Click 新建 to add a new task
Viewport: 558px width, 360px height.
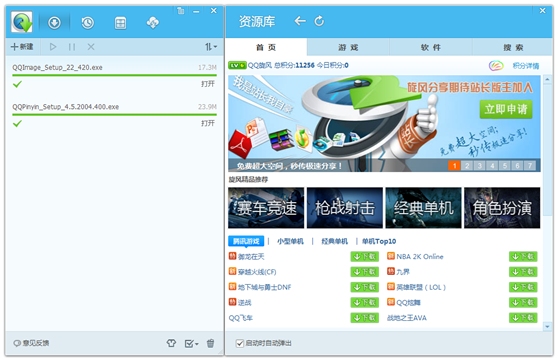pos(22,47)
